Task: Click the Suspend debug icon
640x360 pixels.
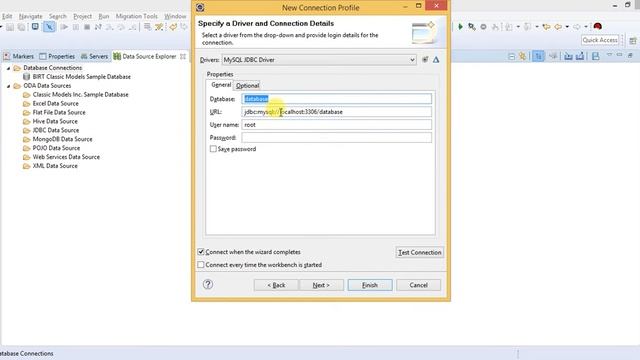Action: click(76, 27)
